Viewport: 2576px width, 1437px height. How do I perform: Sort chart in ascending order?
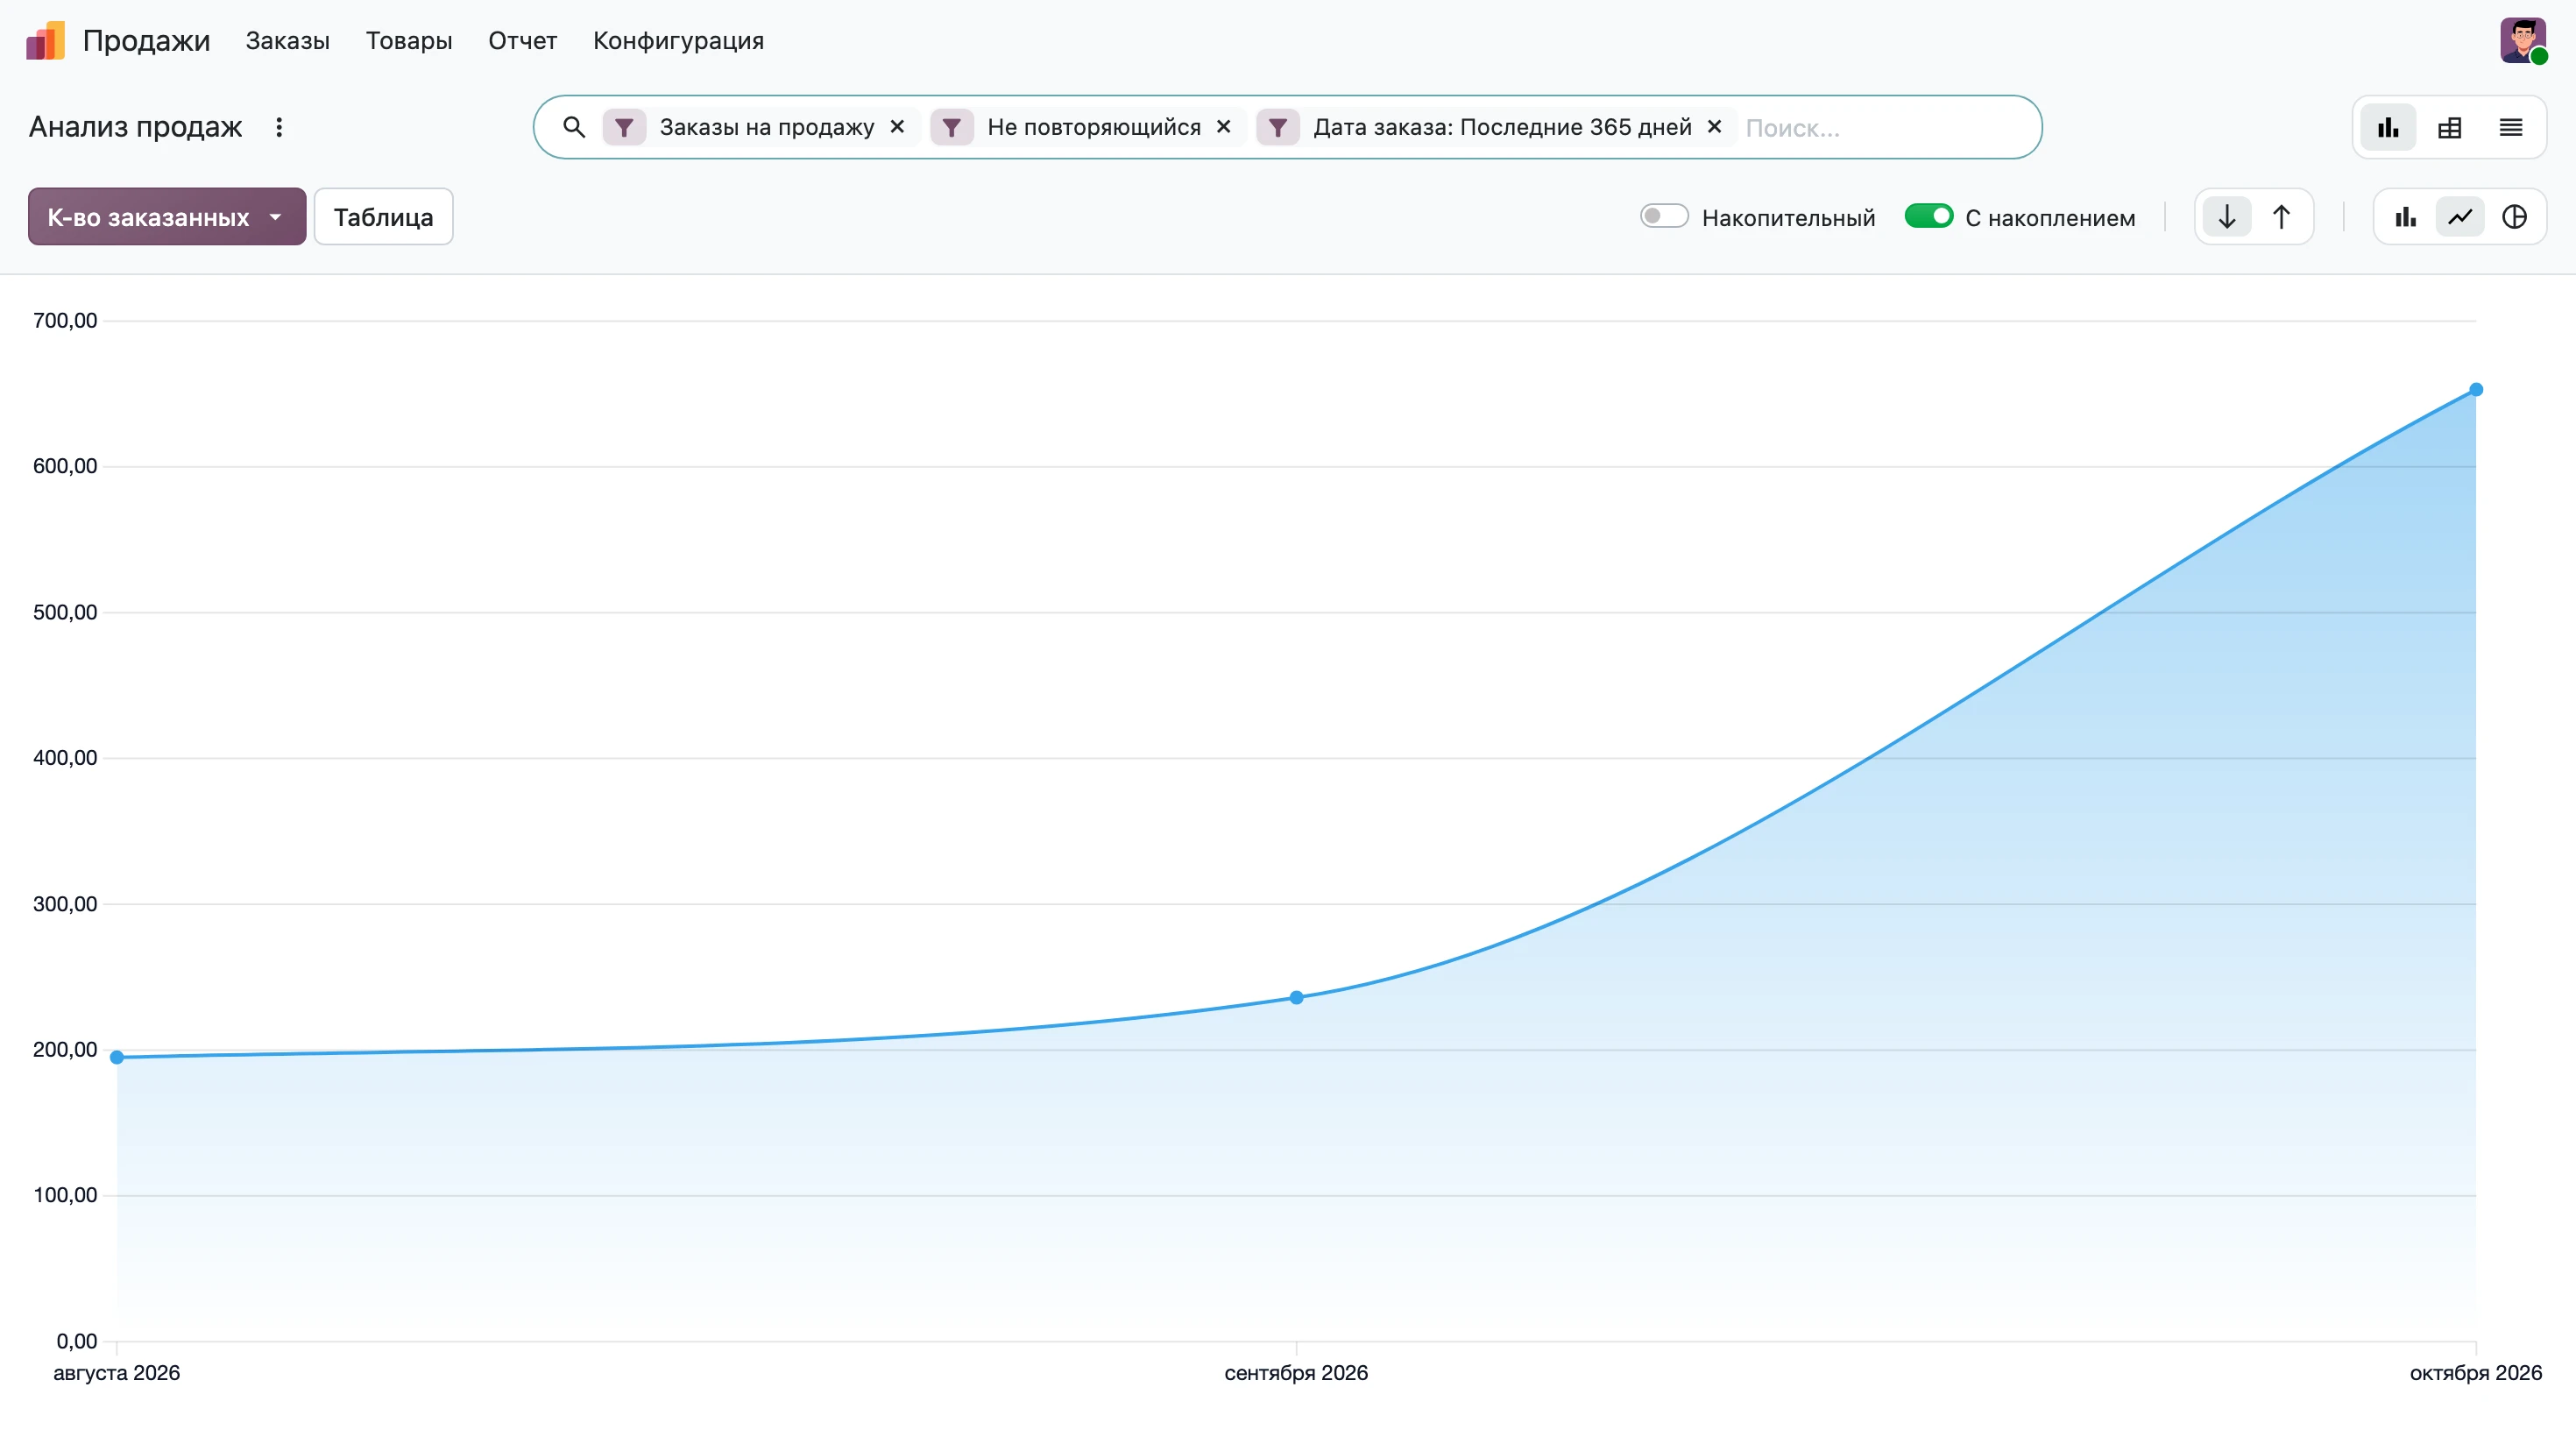click(x=2281, y=217)
